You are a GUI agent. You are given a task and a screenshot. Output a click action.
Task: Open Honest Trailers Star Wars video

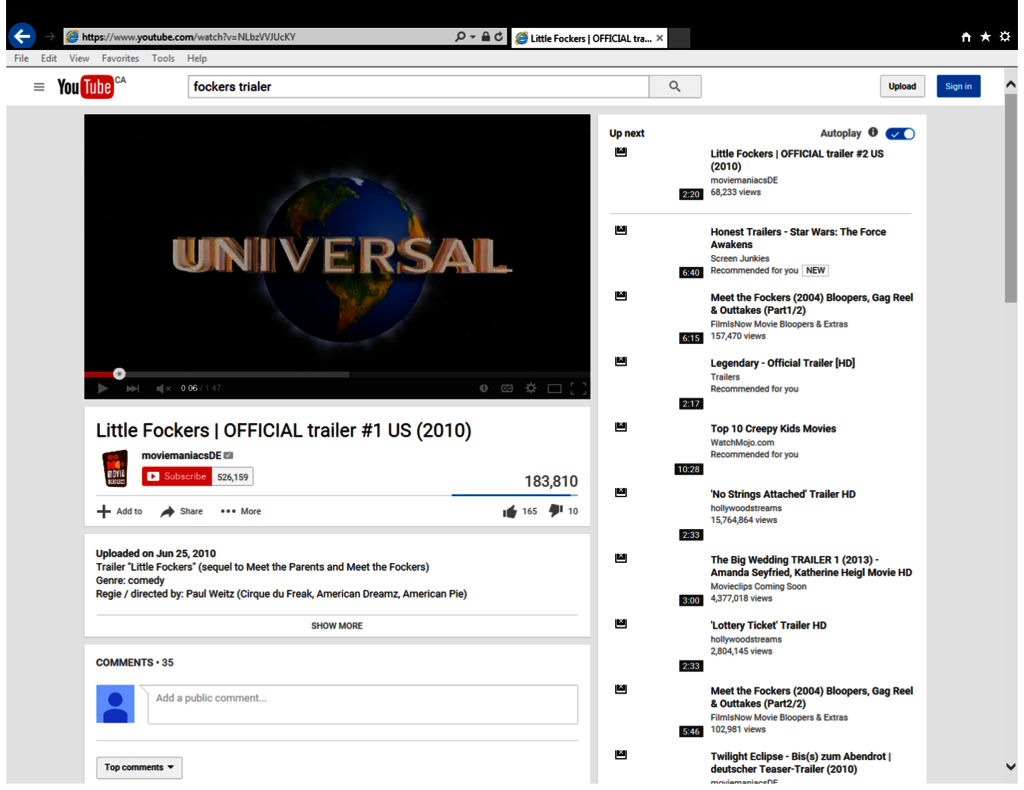tap(798, 238)
